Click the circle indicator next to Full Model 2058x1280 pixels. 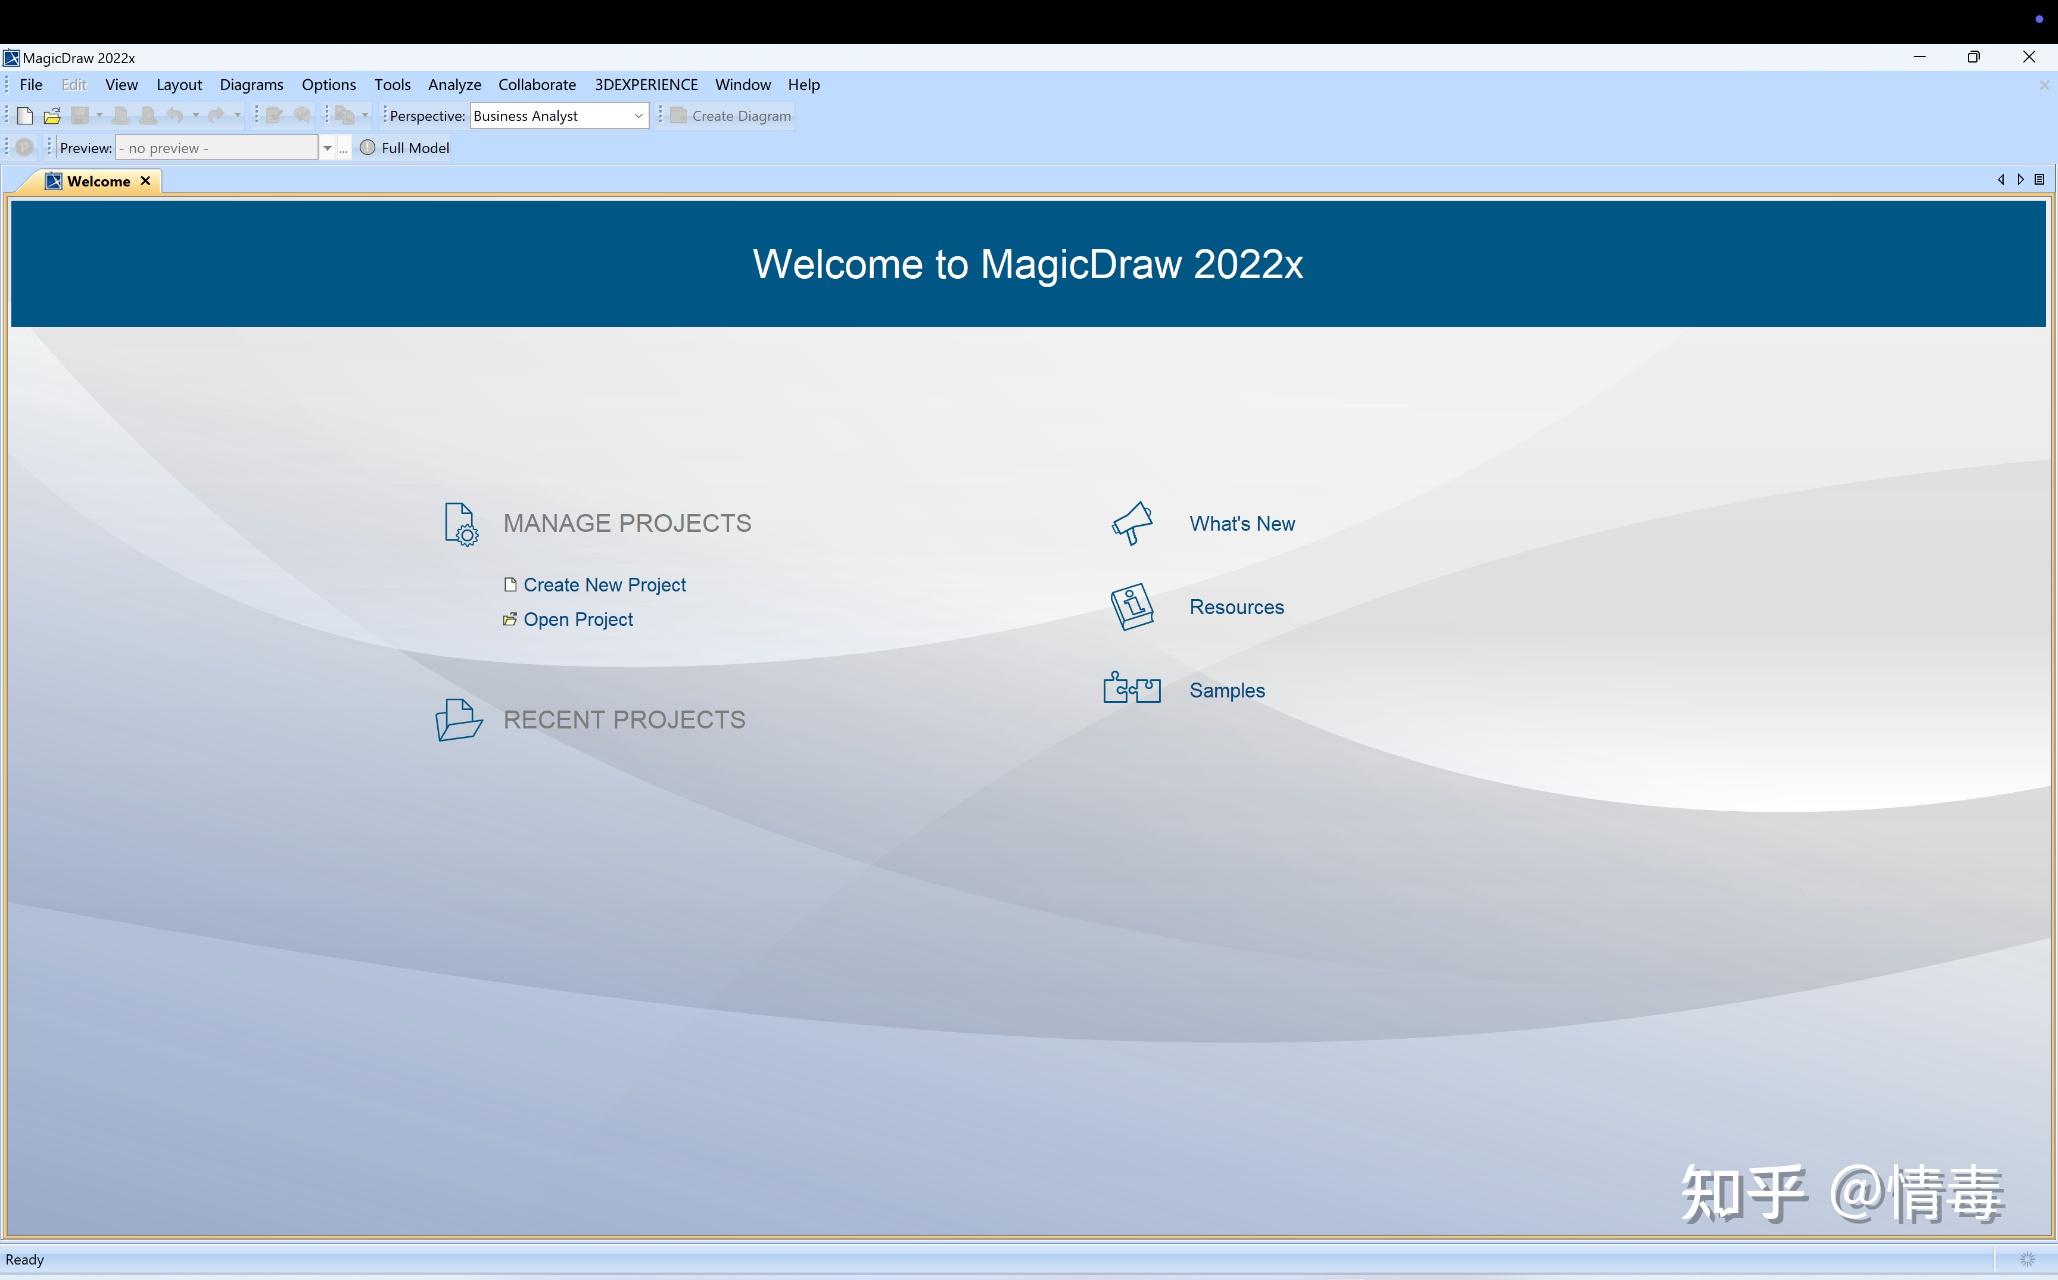368,147
